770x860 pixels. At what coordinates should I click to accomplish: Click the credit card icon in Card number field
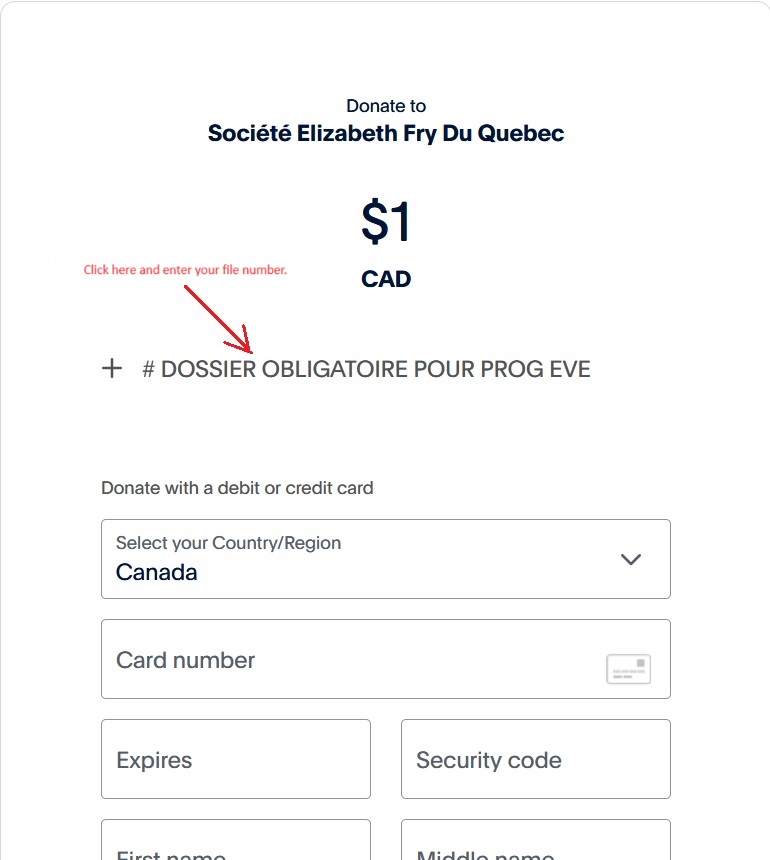(x=628, y=669)
